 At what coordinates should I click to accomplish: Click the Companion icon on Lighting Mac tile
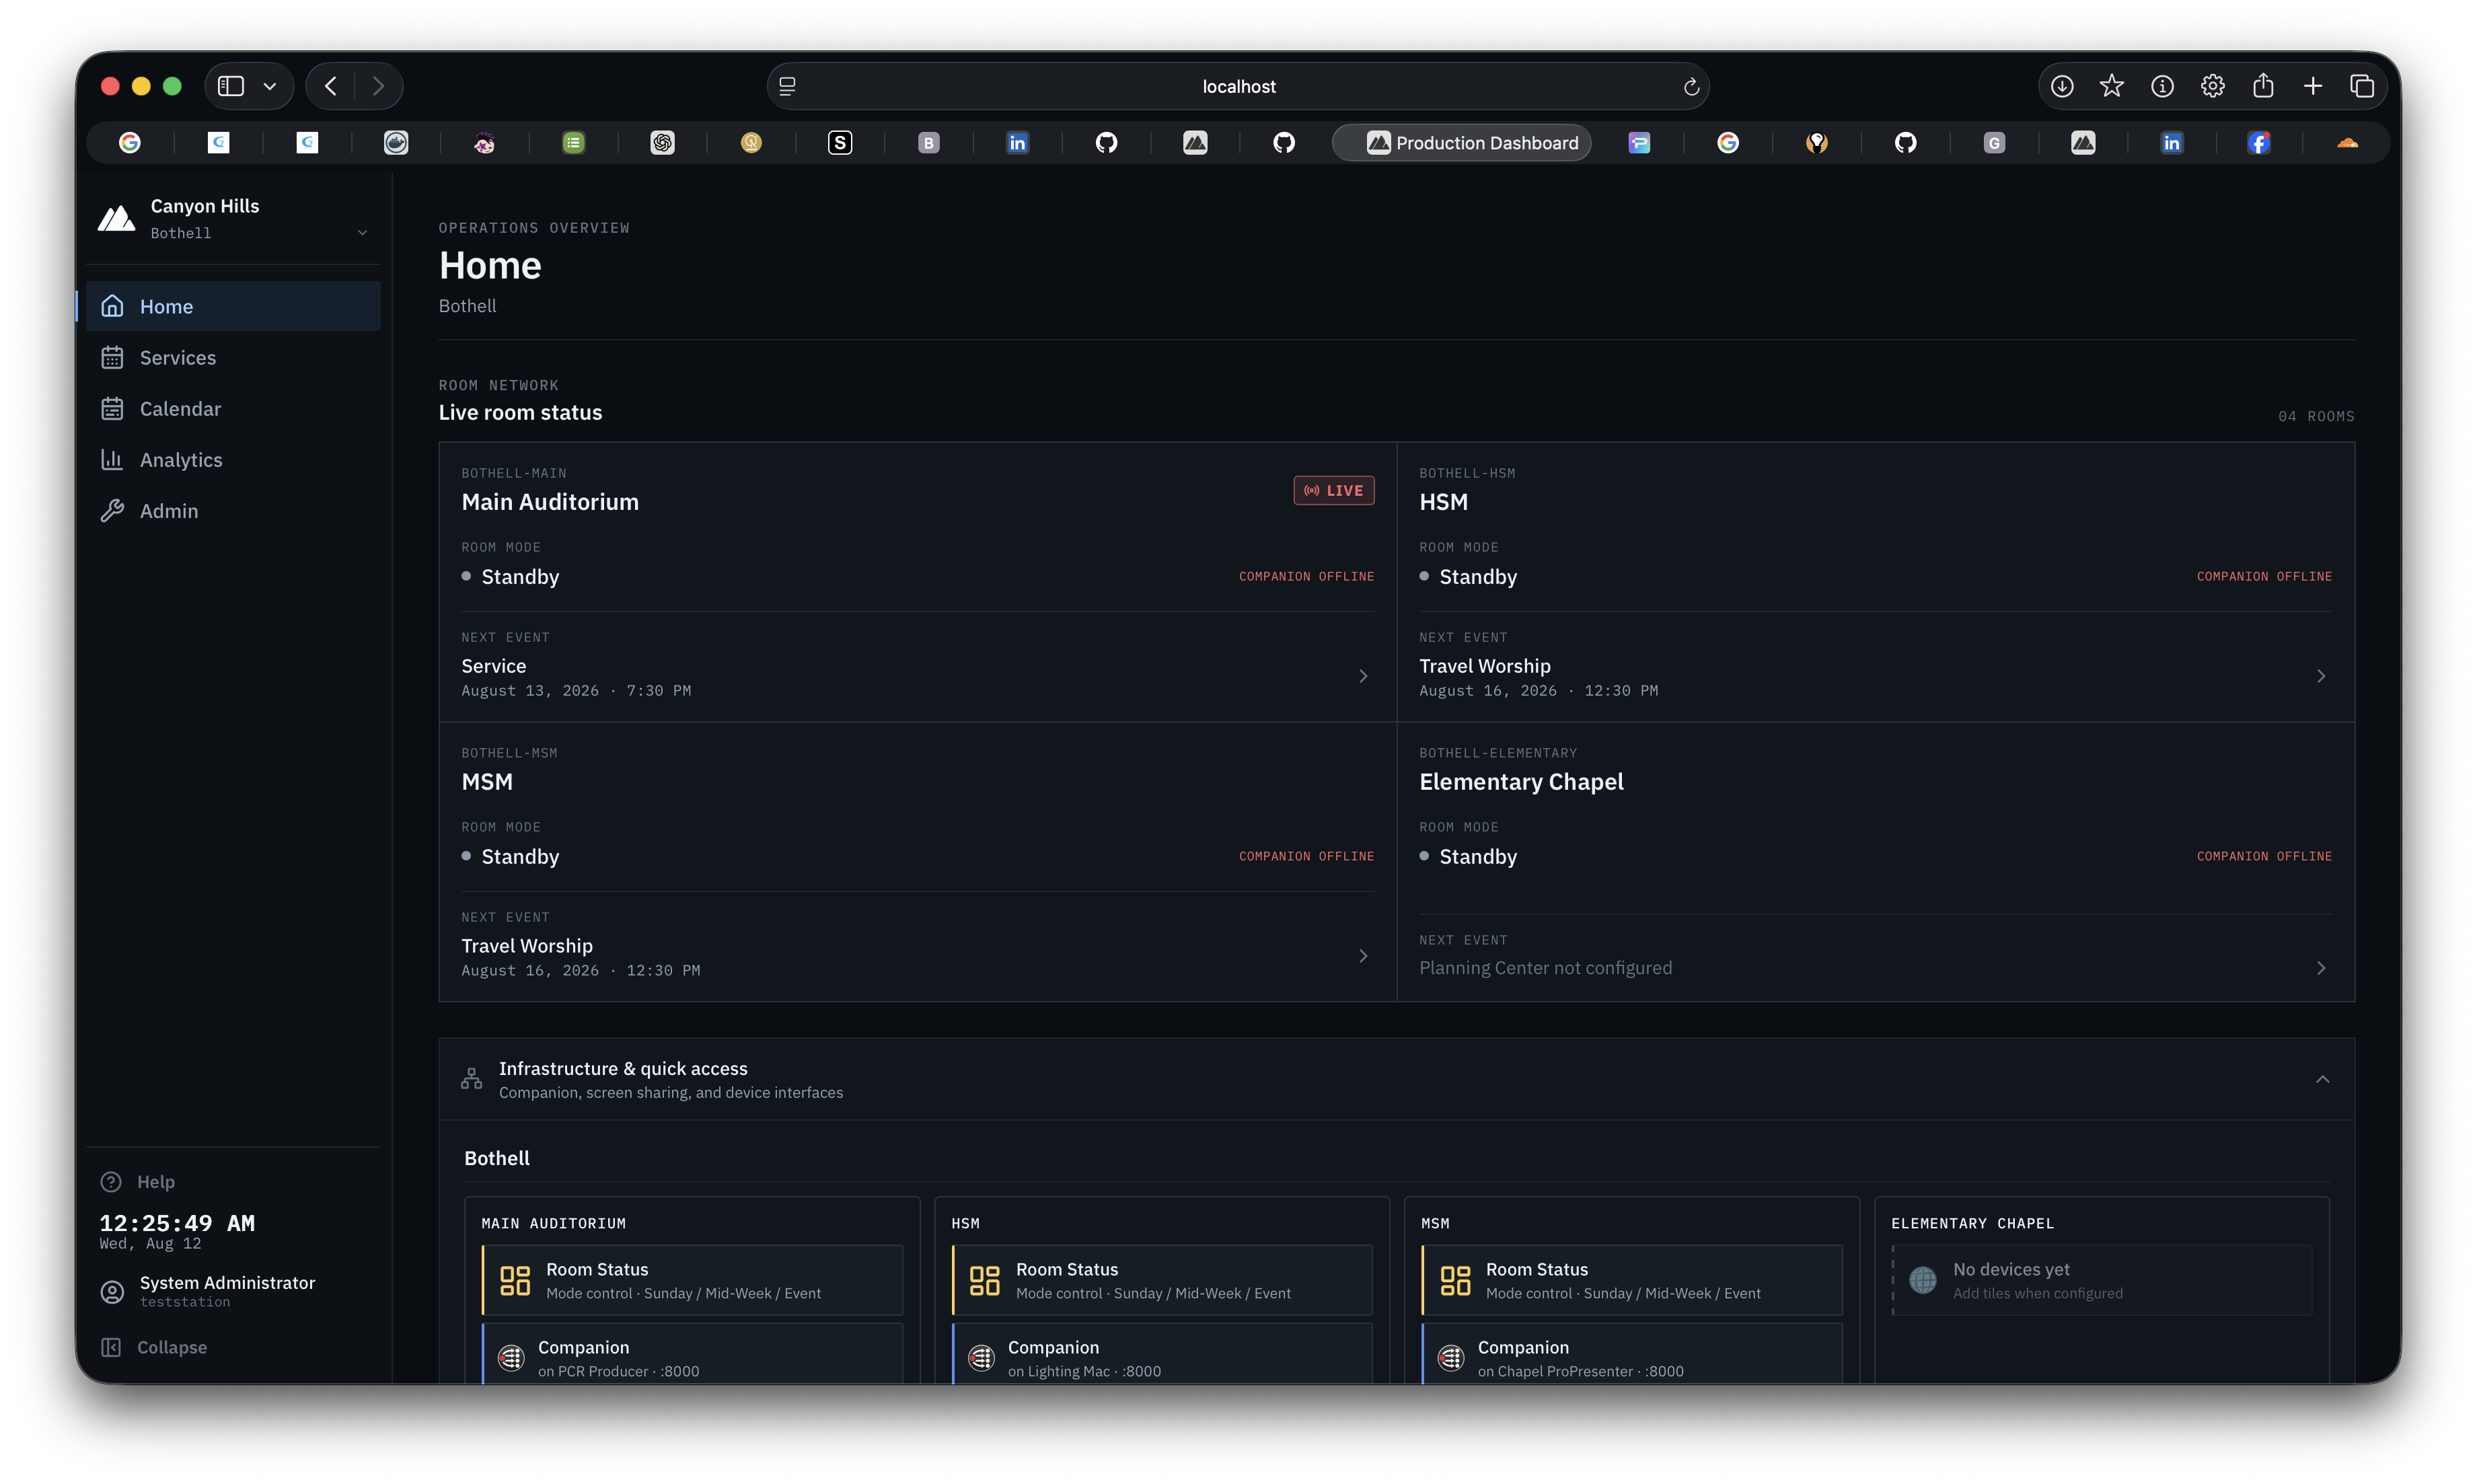pyautogui.click(x=981, y=1358)
